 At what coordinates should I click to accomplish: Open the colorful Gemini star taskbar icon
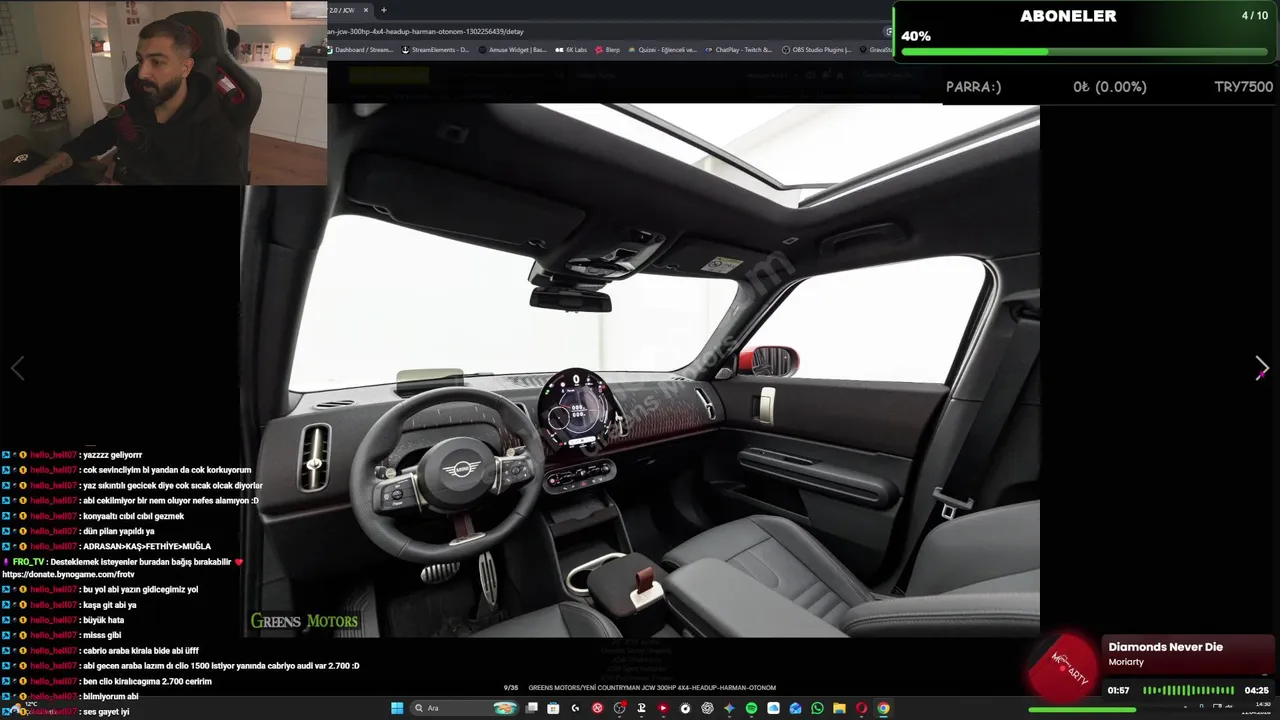(729, 708)
